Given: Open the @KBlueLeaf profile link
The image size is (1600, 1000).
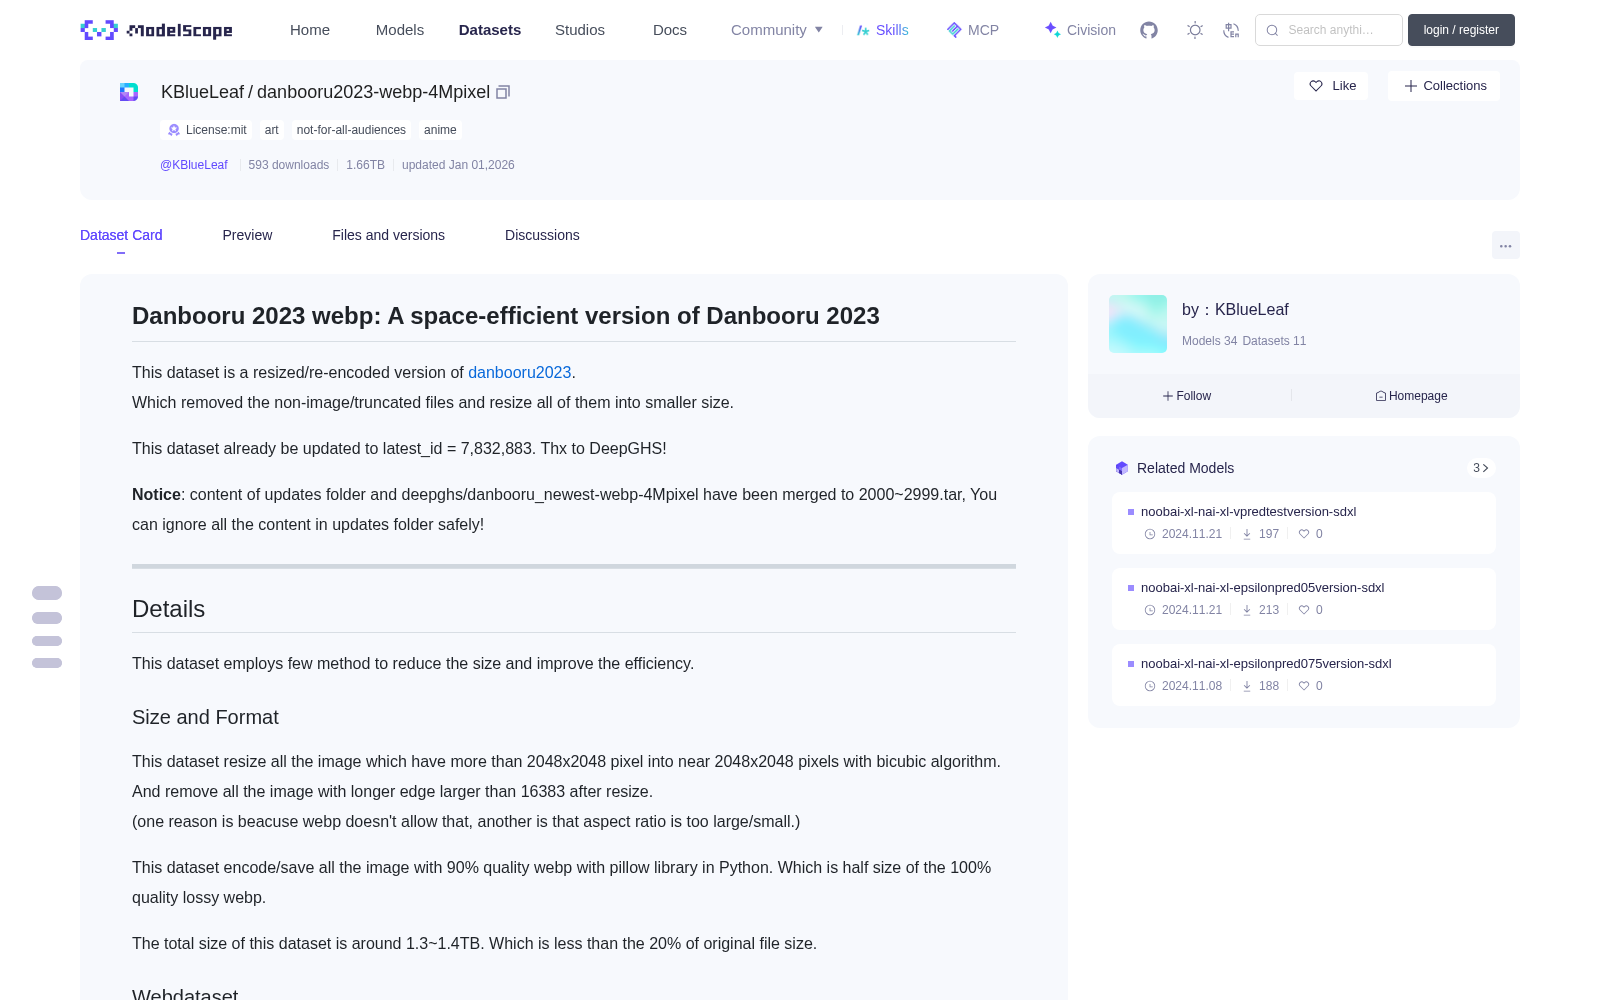Looking at the screenshot, I should click(194, 165).
